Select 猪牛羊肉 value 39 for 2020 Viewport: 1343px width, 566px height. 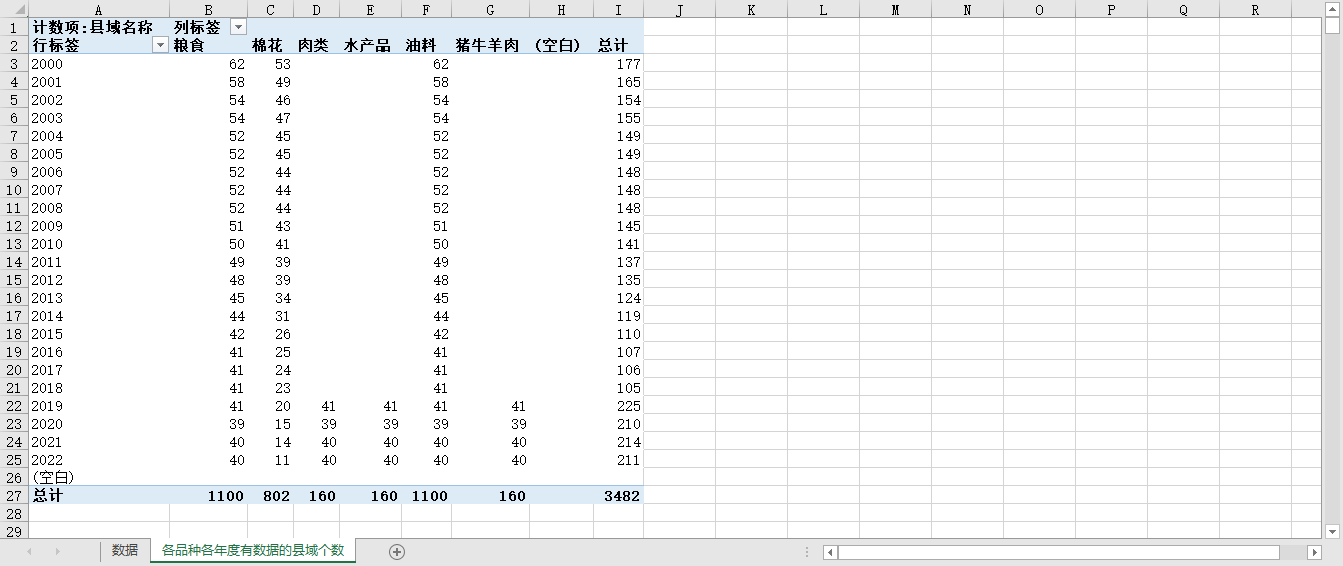coord(490,423)
